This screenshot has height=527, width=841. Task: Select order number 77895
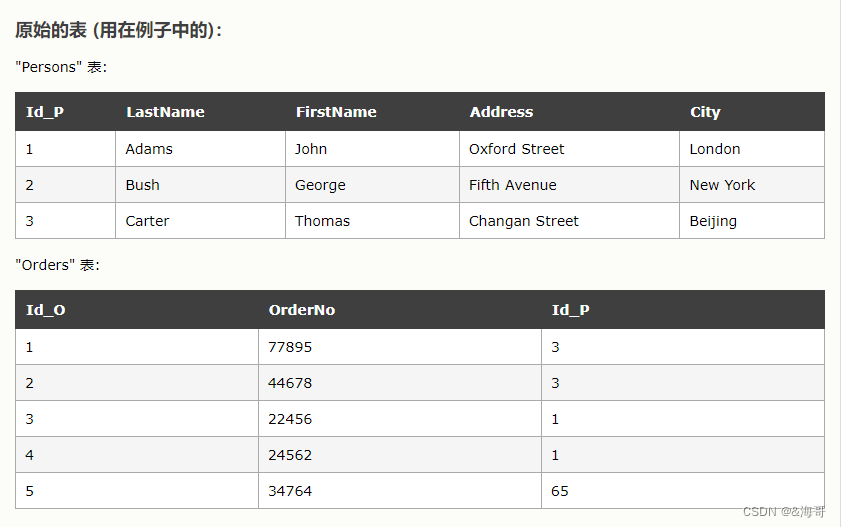pyautogui.click(x=400, y=347)
